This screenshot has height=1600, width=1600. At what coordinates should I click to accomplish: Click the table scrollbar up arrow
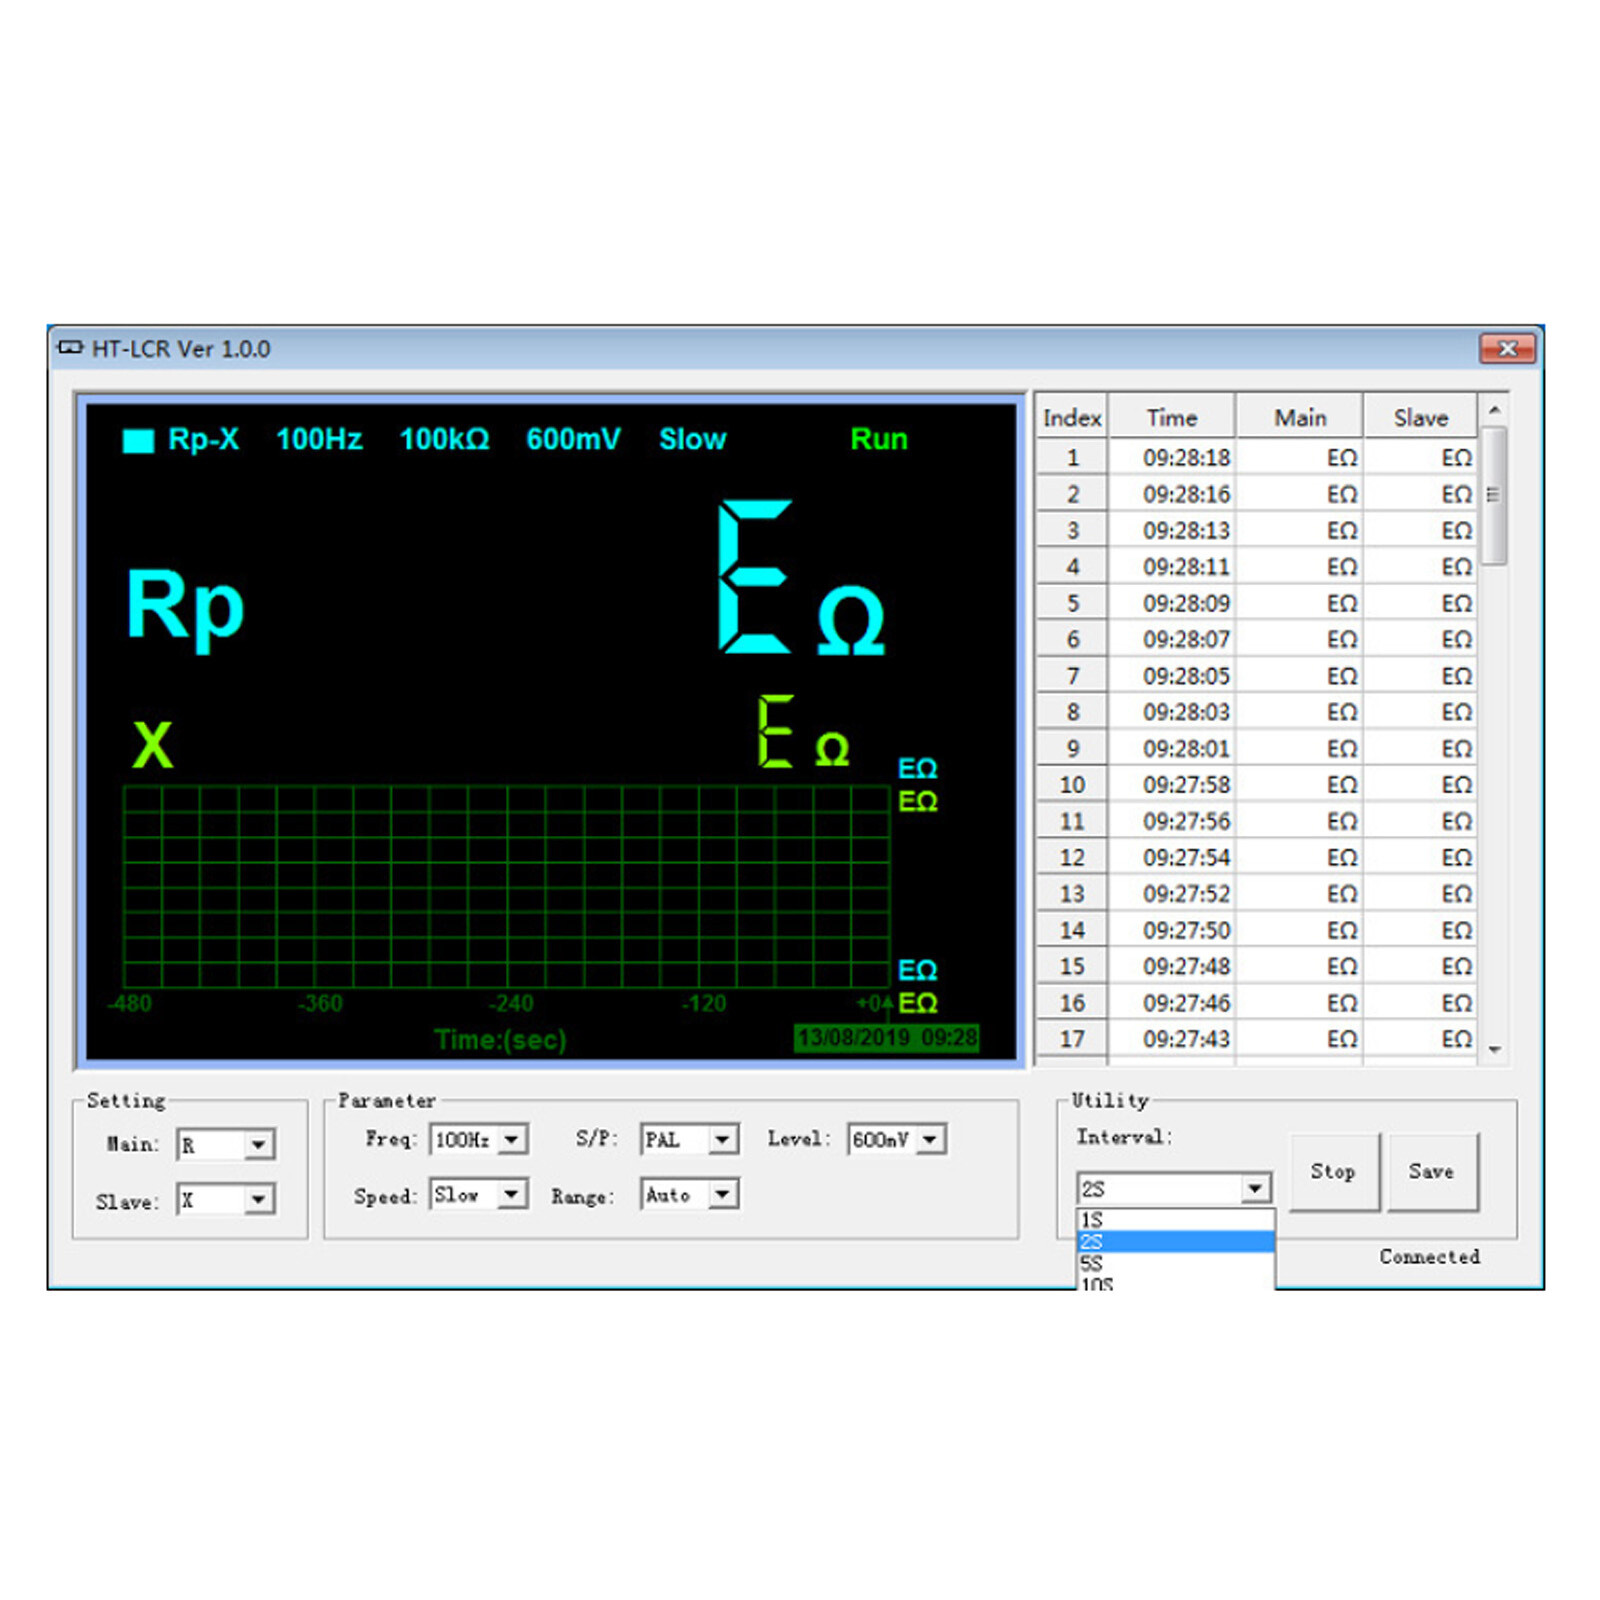[1494, 410]
